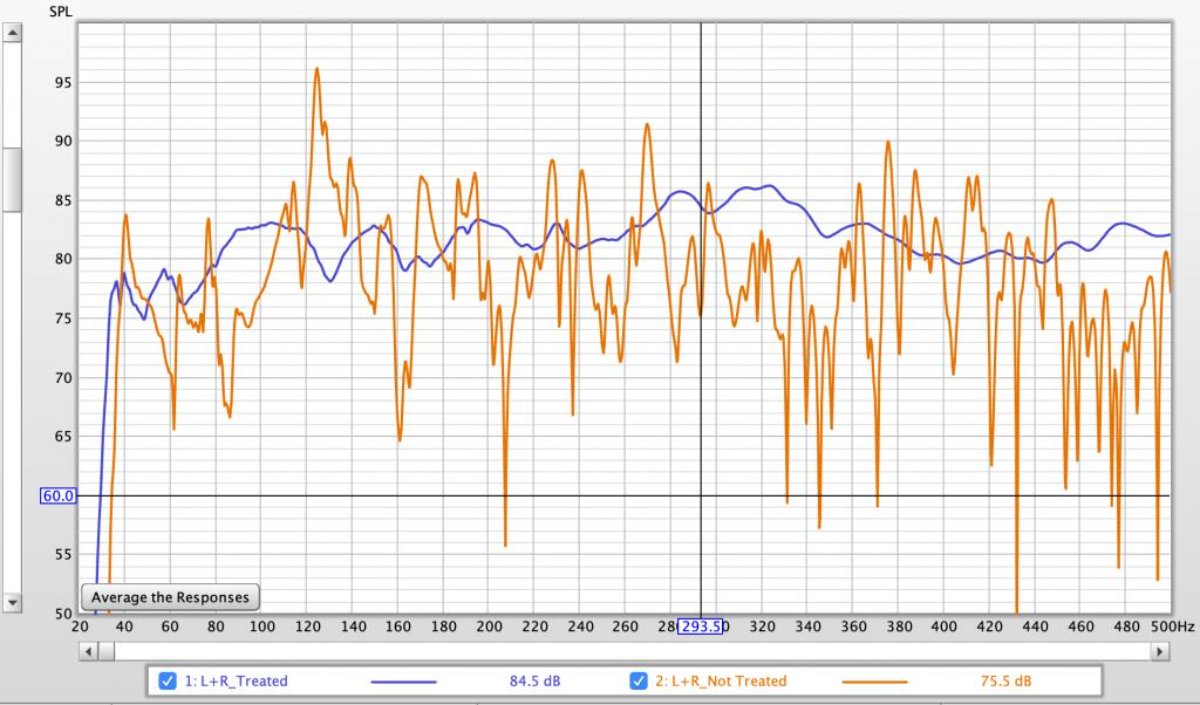The width and height of the screenshot is (1200, 705).
Task: Click the orange L+R_Not Treated line sample
Action: pyautogui.click(x=874, y=682)
